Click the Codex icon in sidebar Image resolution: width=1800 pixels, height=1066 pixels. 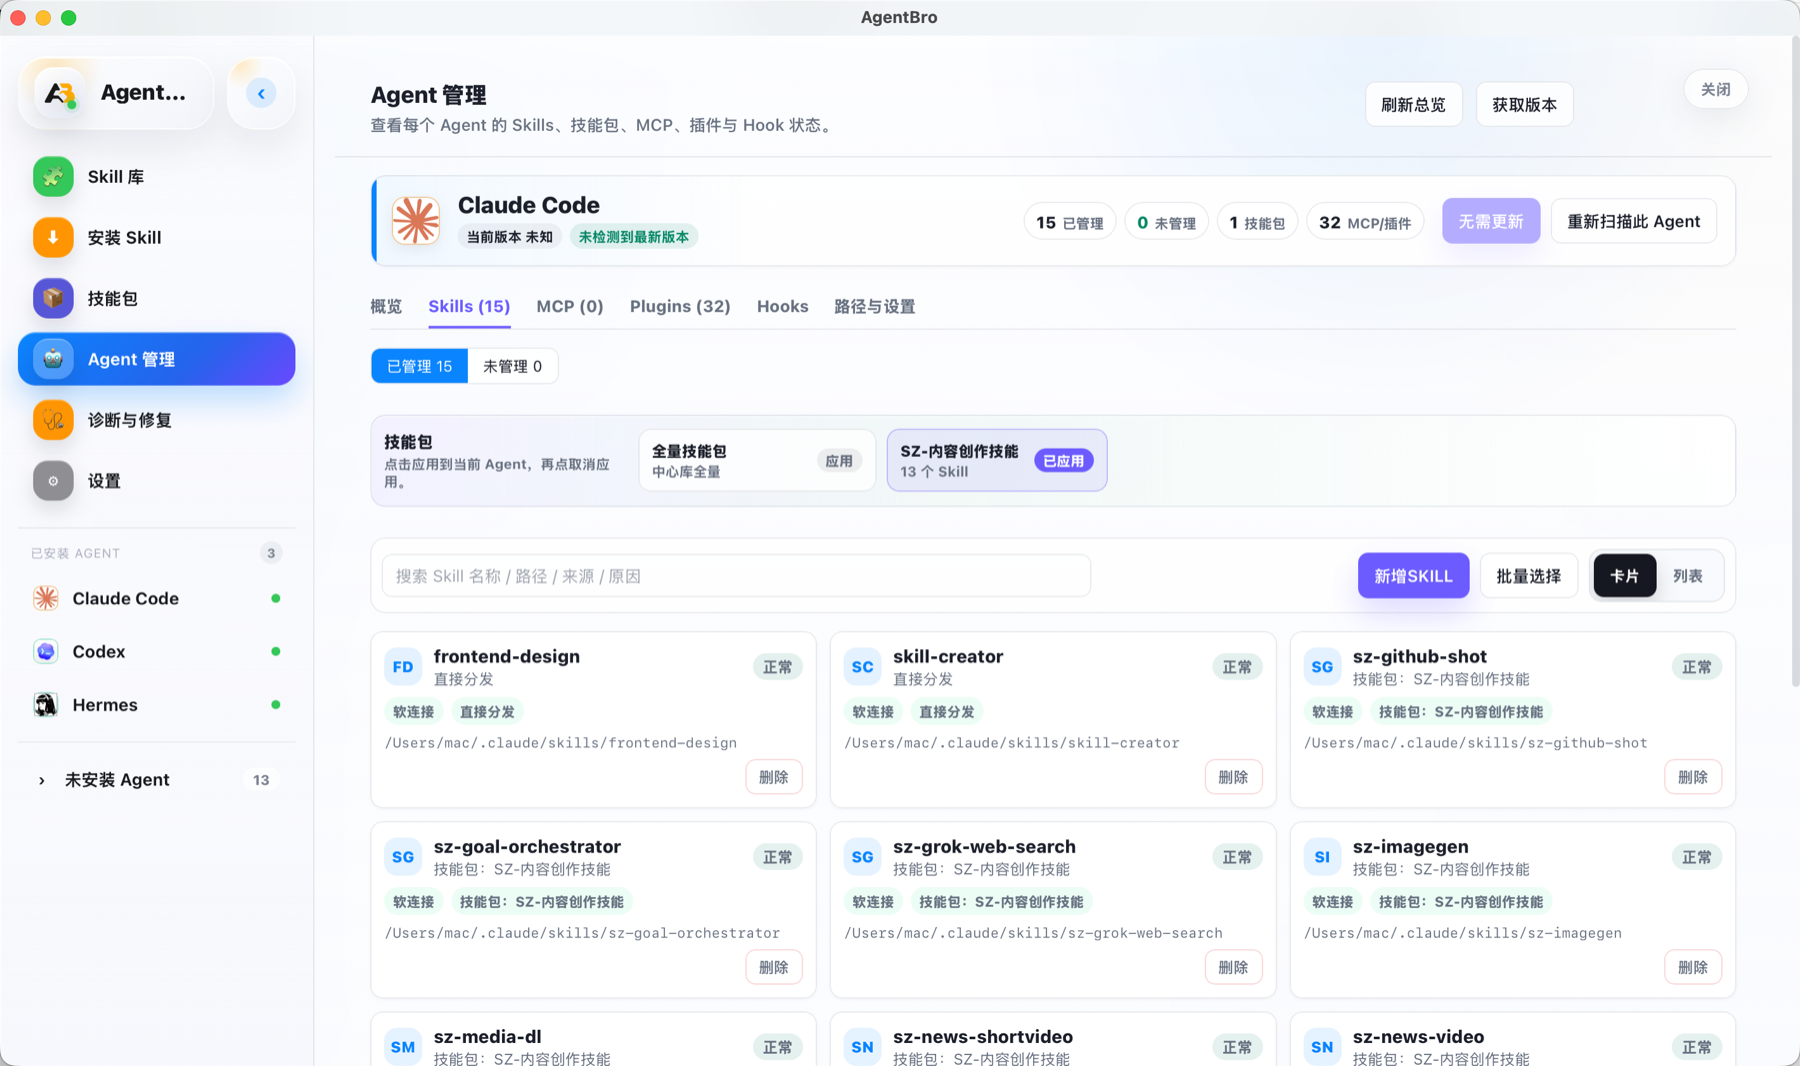[x=45, y=651]
